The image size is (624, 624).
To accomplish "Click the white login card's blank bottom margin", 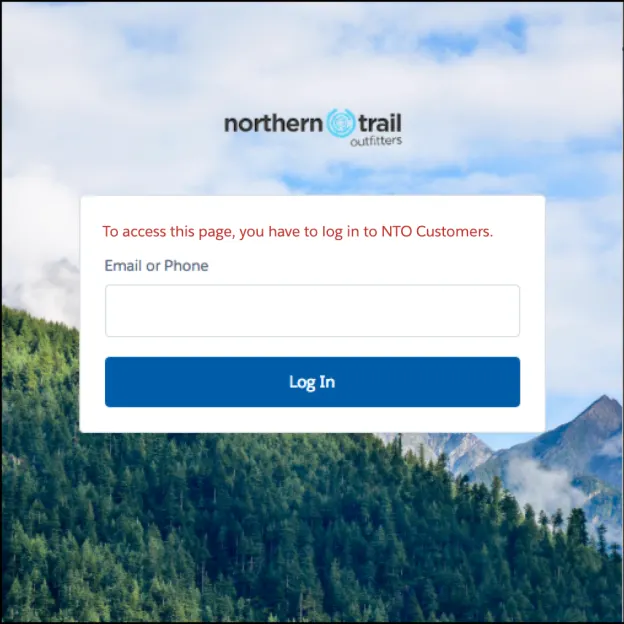I will (x=312, y=420).
